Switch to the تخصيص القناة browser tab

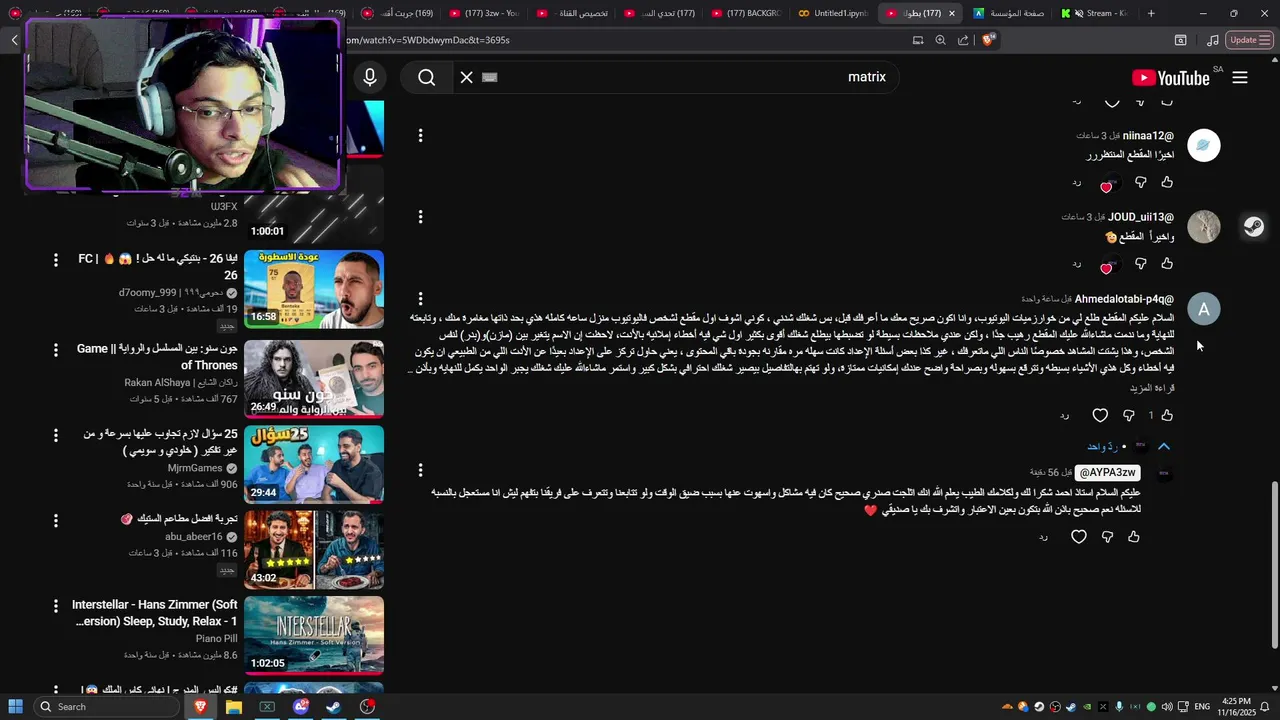[x=573, y=13]
